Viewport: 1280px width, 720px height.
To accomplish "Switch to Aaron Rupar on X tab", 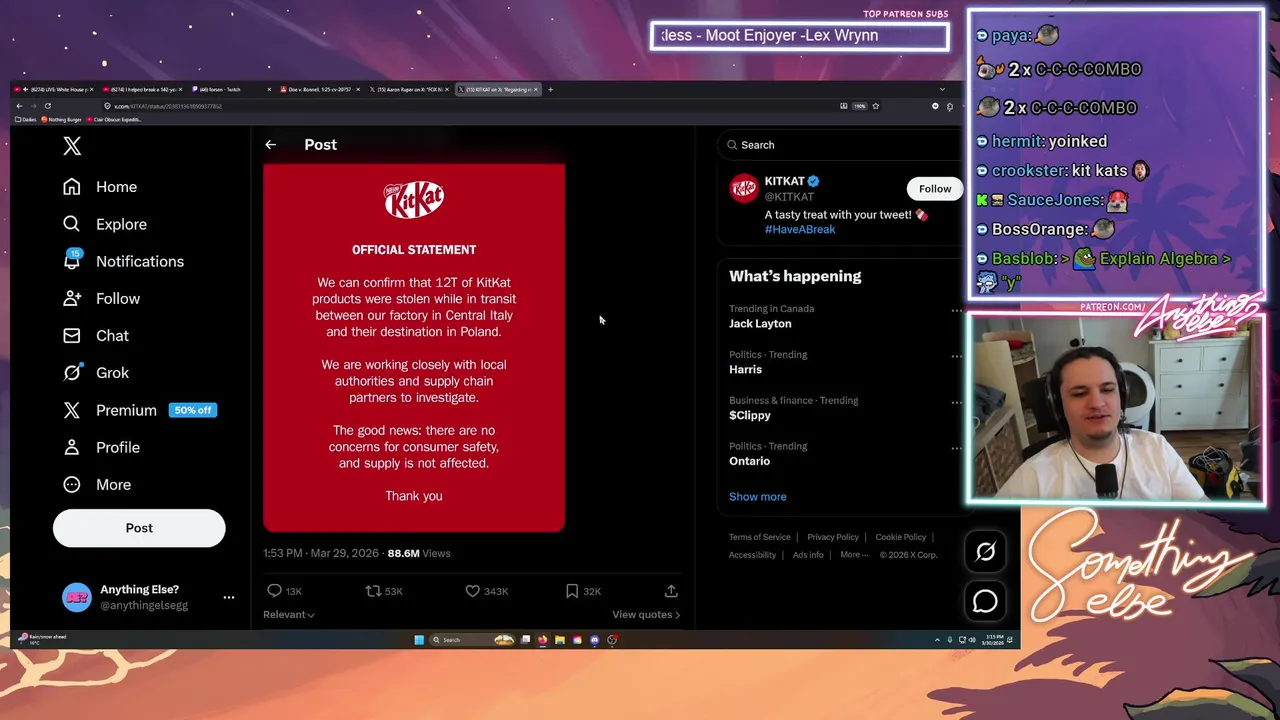I will [407, 90].
